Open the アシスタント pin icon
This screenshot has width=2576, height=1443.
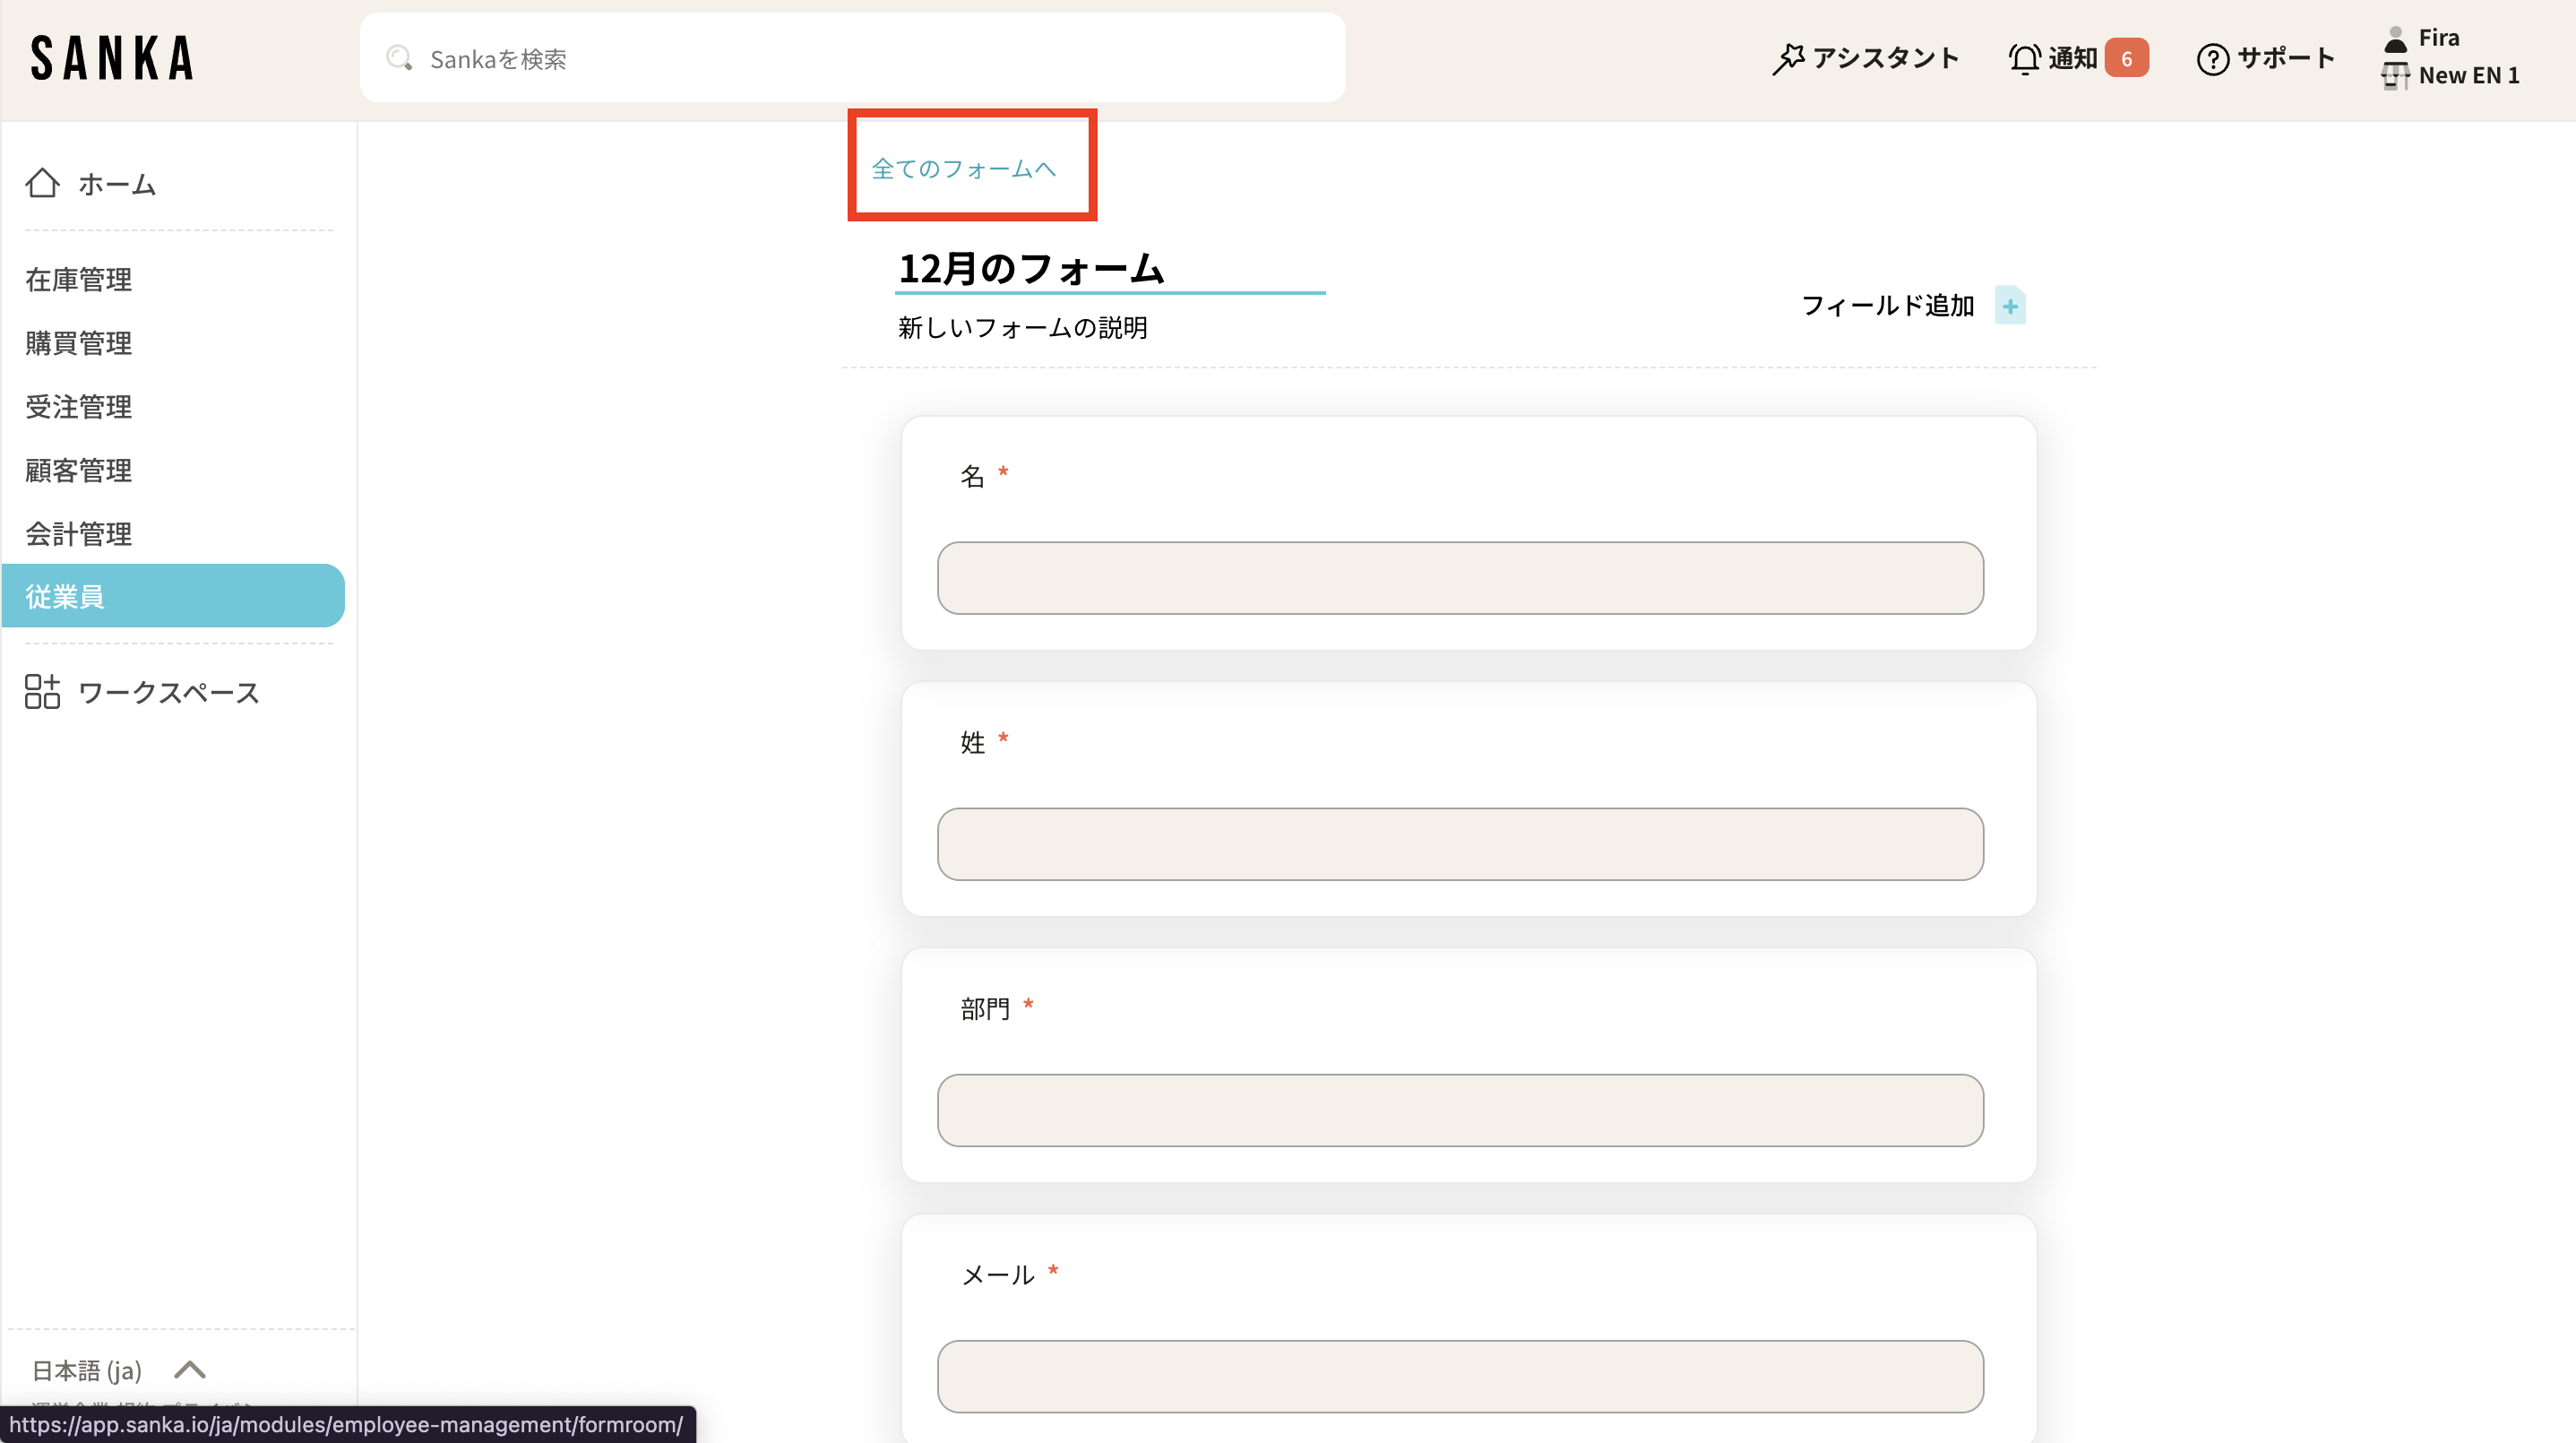1788,59
